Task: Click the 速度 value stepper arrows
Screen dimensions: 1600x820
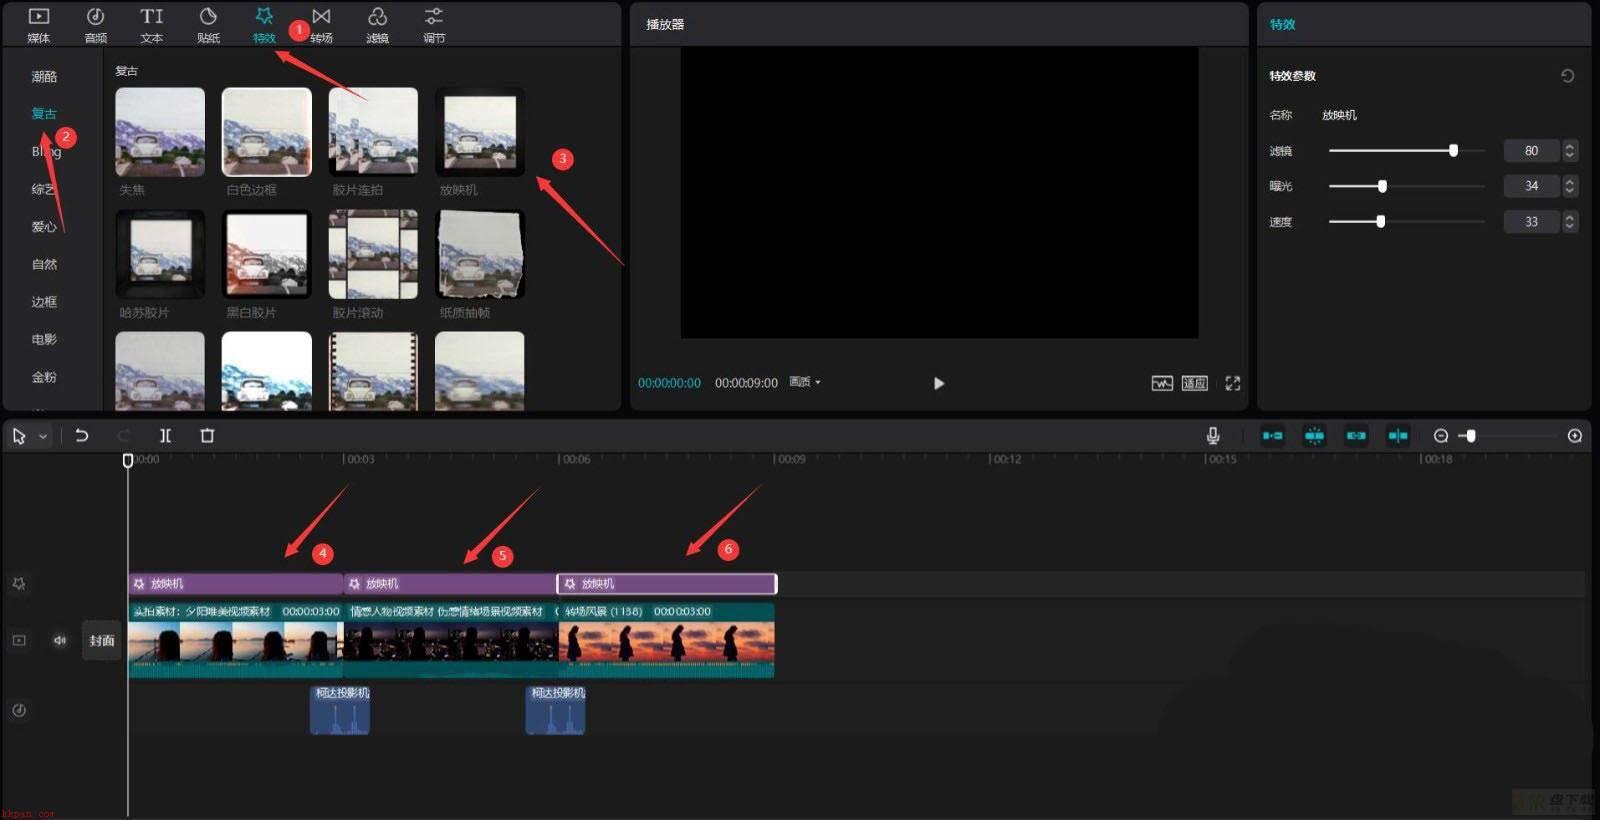Action: point(1570,222)
